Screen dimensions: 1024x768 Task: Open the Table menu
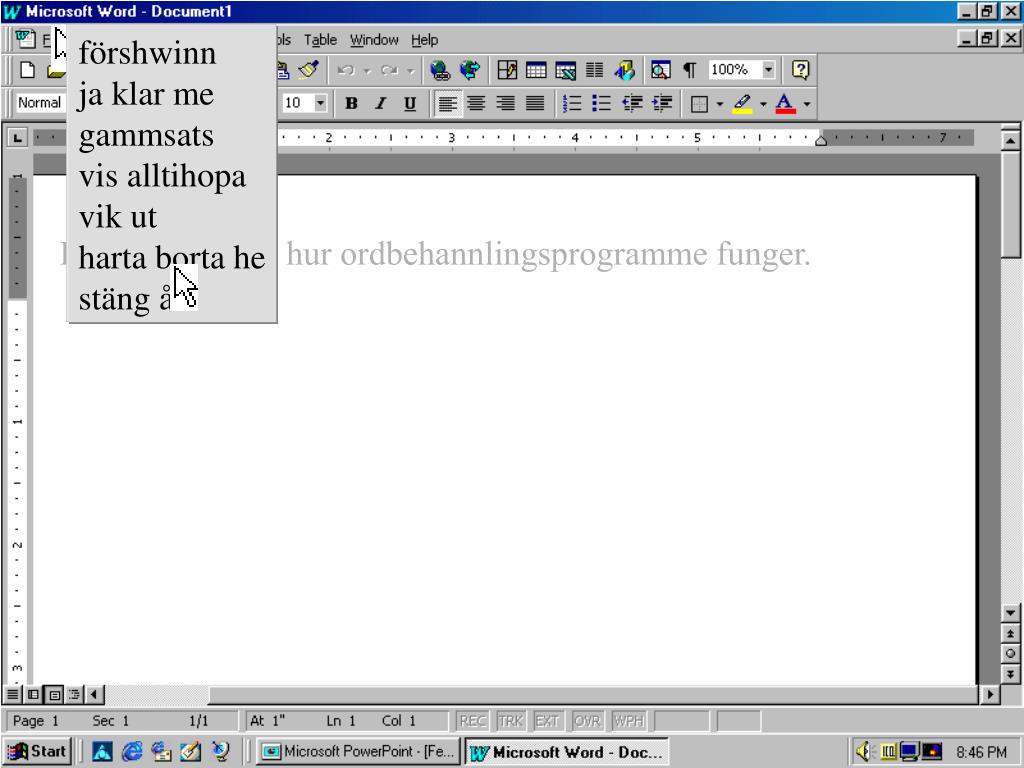[320, 40]
